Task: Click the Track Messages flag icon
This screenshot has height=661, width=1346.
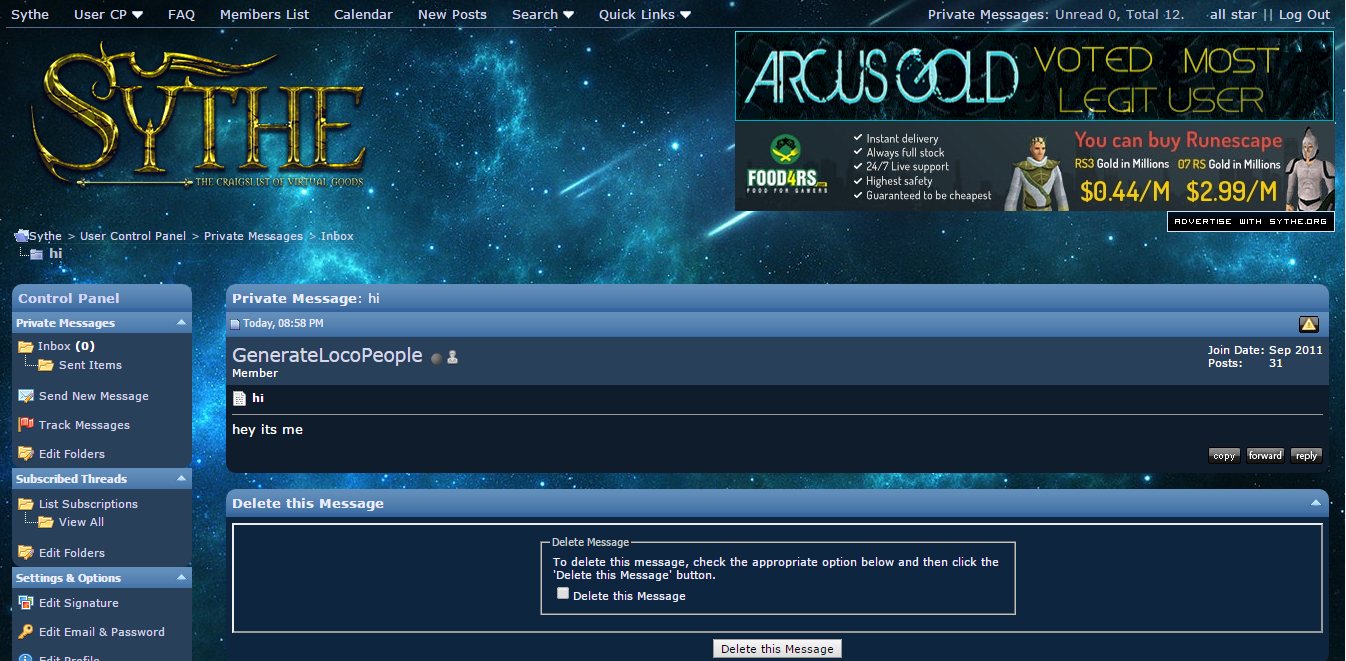Action: pyautogui.click(x=26, y=425)
